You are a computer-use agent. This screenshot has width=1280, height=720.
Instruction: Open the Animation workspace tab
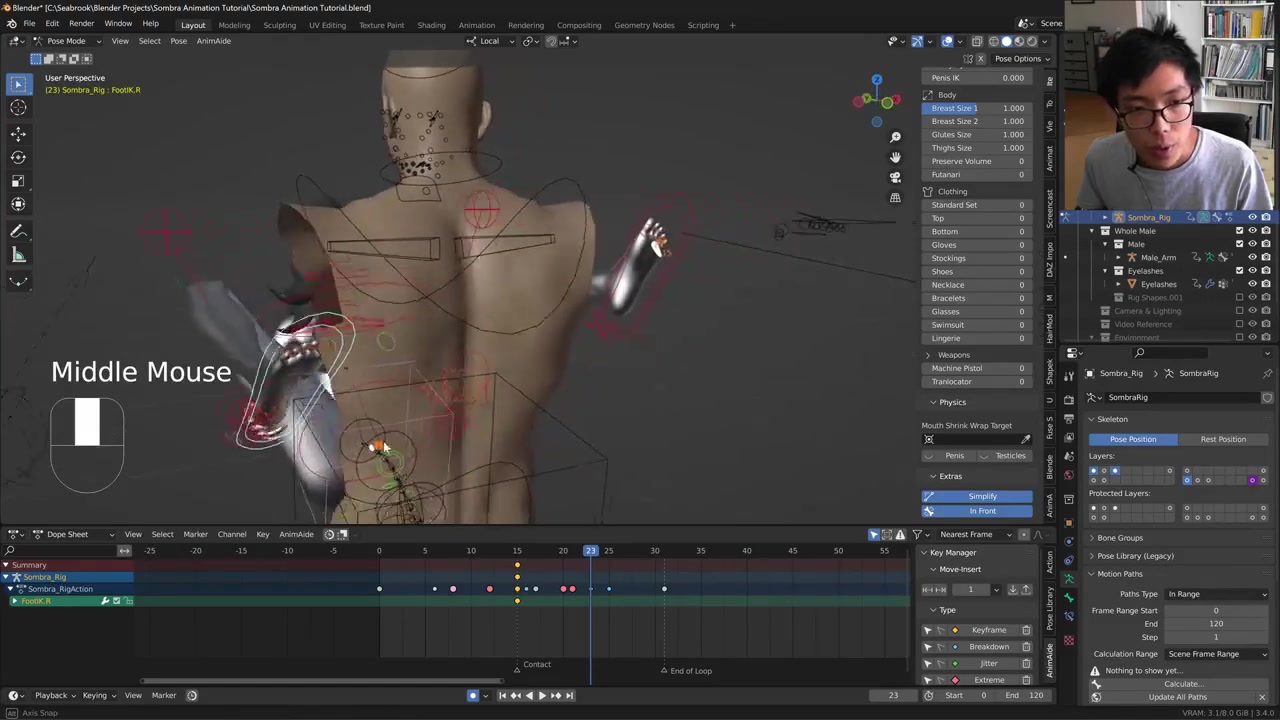(476, 25)
